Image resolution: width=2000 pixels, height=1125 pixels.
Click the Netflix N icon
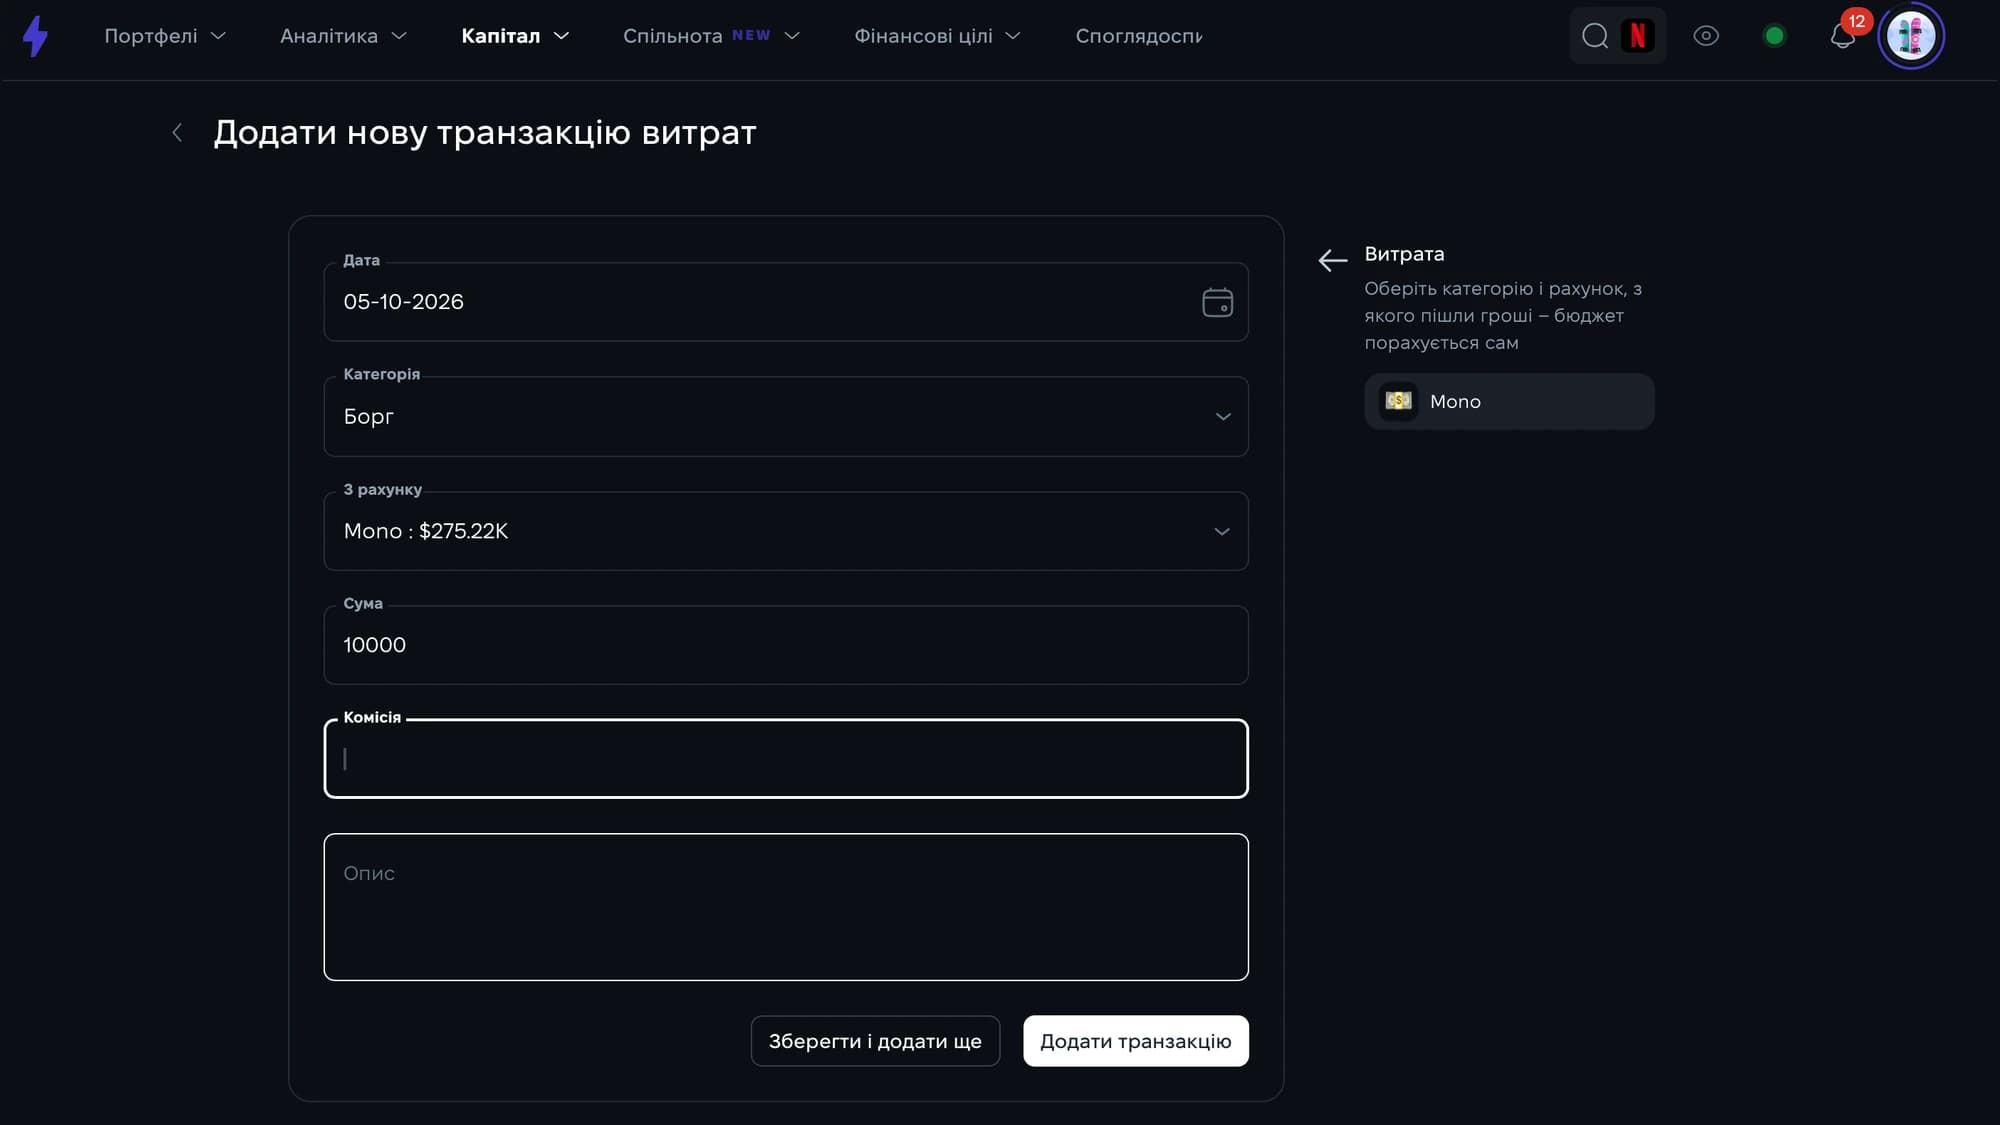(1638, 36)
